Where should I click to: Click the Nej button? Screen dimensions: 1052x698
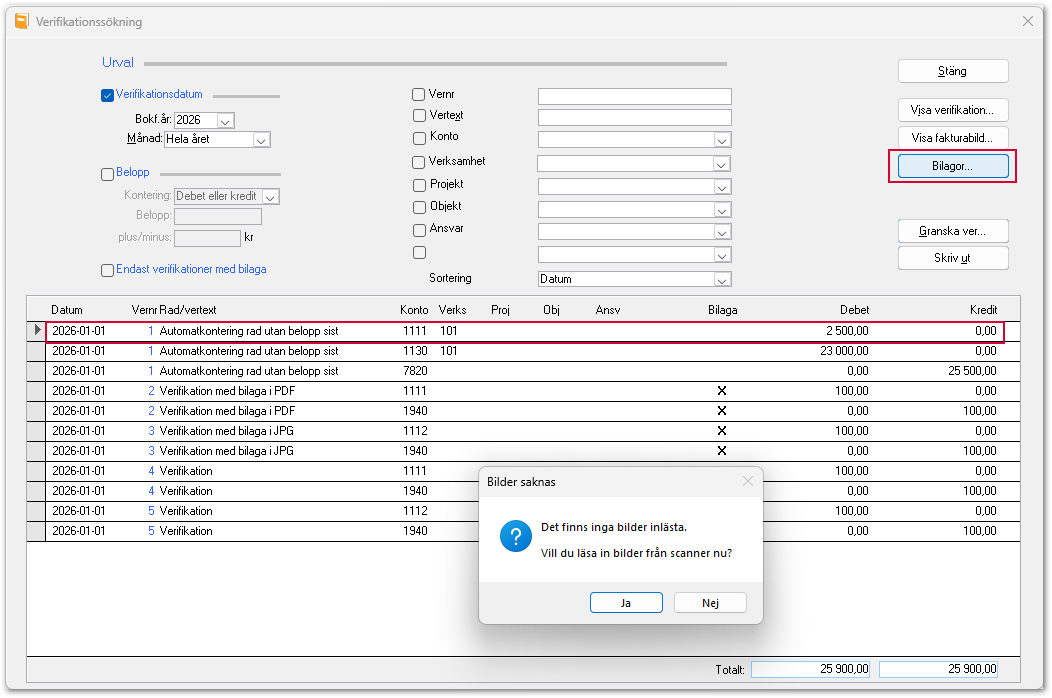(710, 603)
